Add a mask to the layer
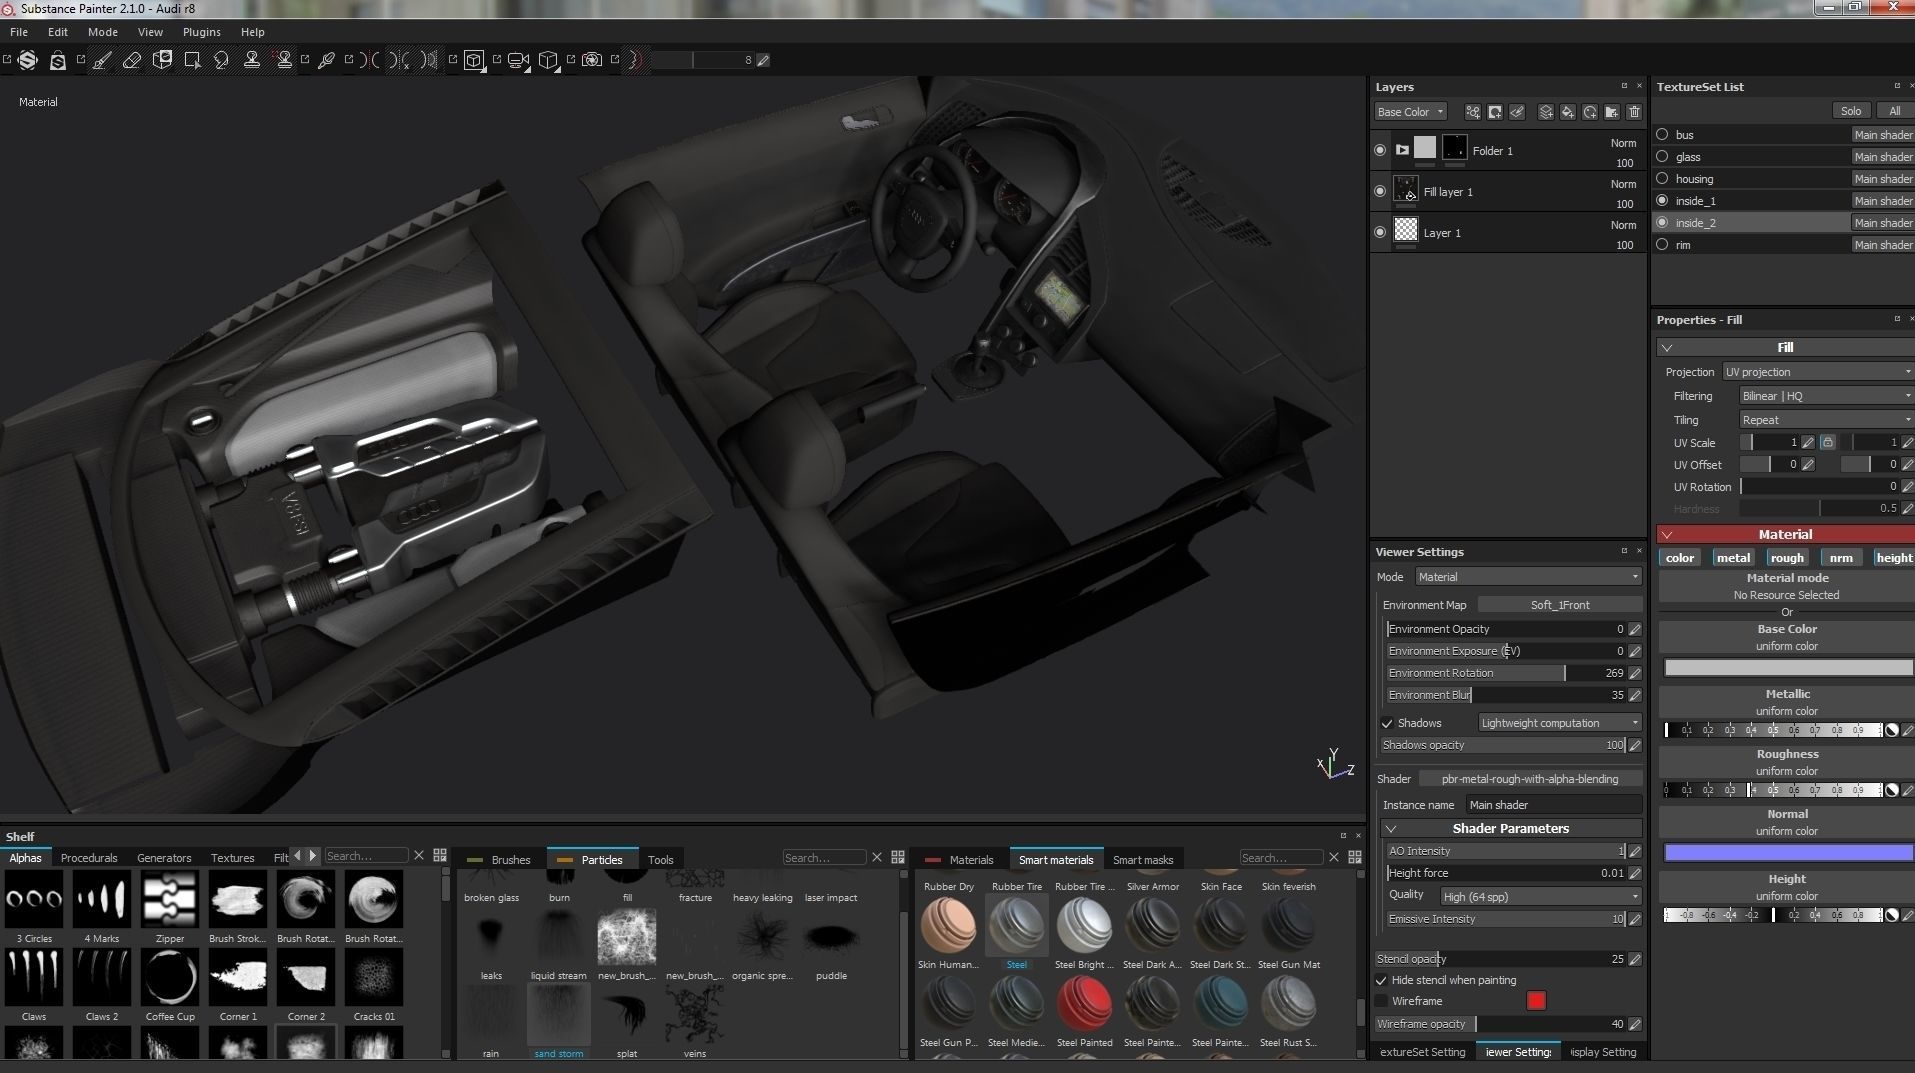The width and height of the screenshot is (1915, 1073). pyautogui.click(x=1495, y=112)
